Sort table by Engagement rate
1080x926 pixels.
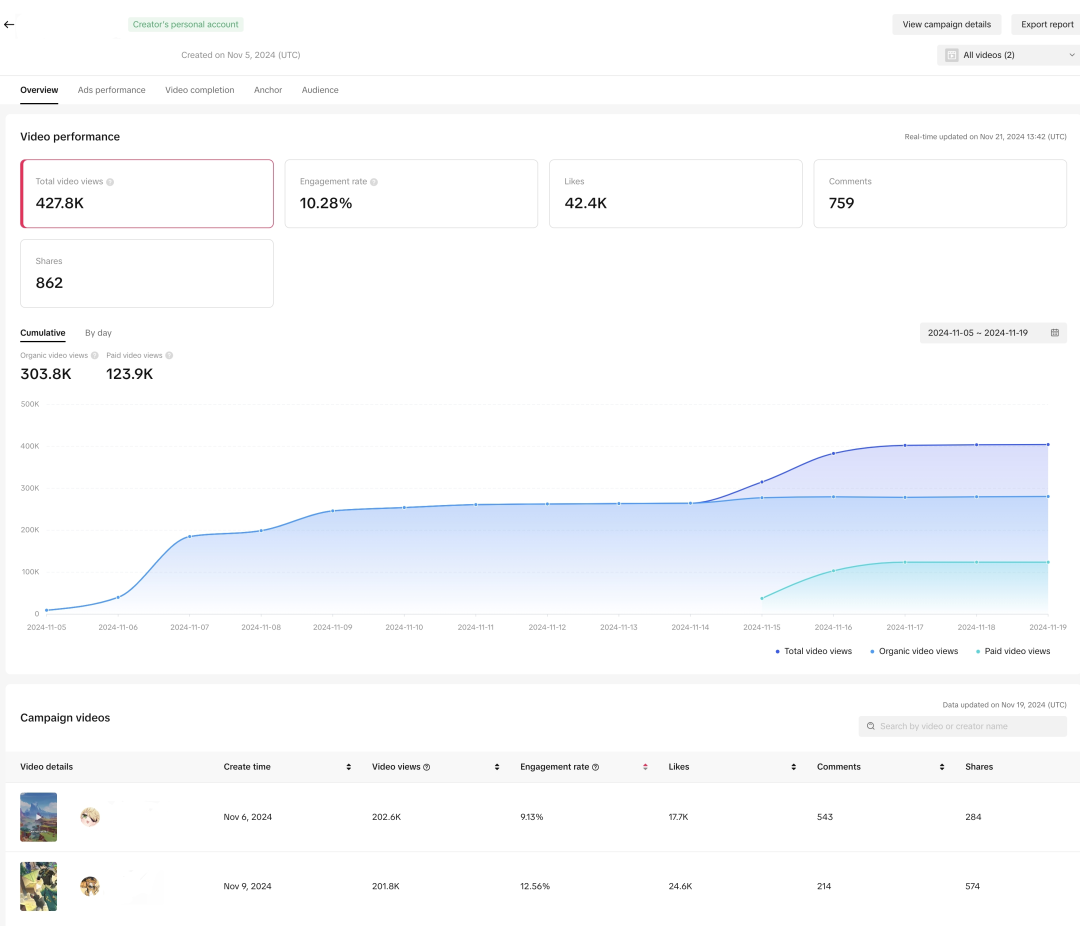click(x=645, y=767)
